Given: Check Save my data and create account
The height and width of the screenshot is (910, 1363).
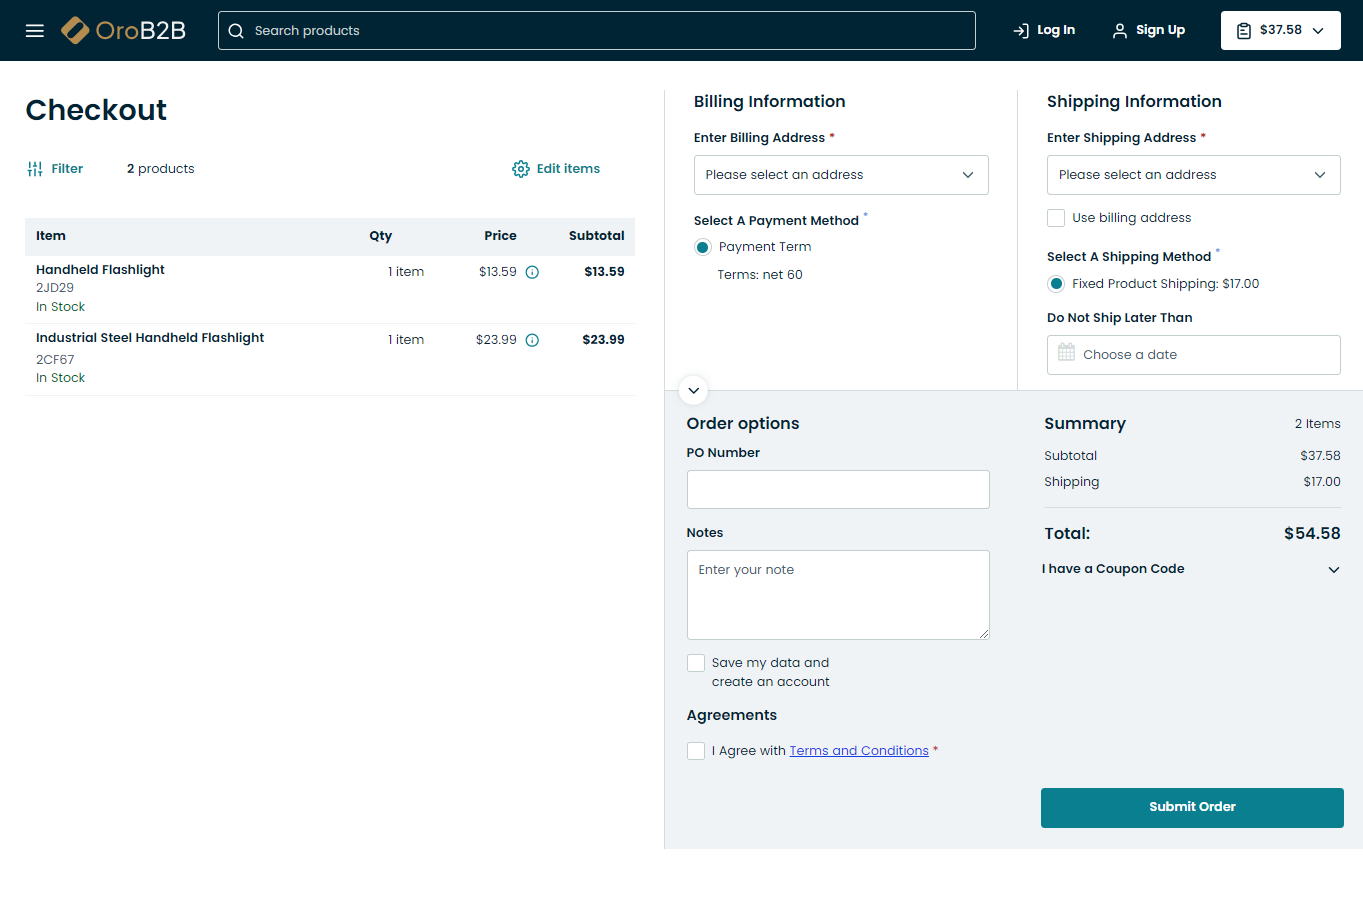Looking at the screenshot, I should click(x=696, y=663).
